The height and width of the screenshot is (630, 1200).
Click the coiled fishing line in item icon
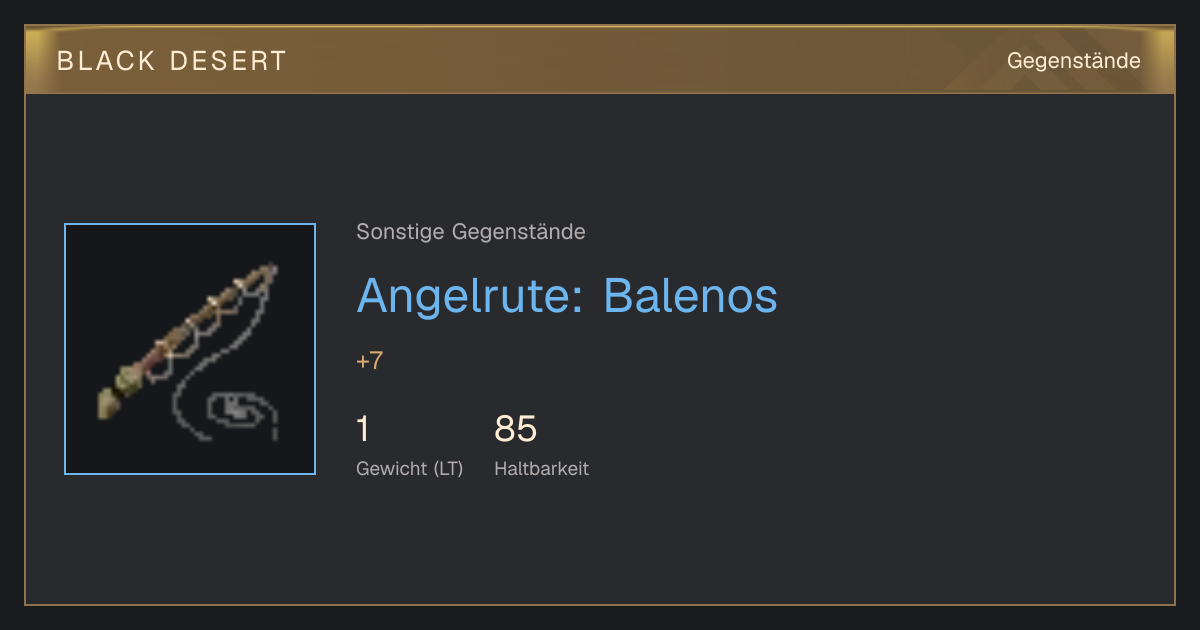click(x=238, y=412)
